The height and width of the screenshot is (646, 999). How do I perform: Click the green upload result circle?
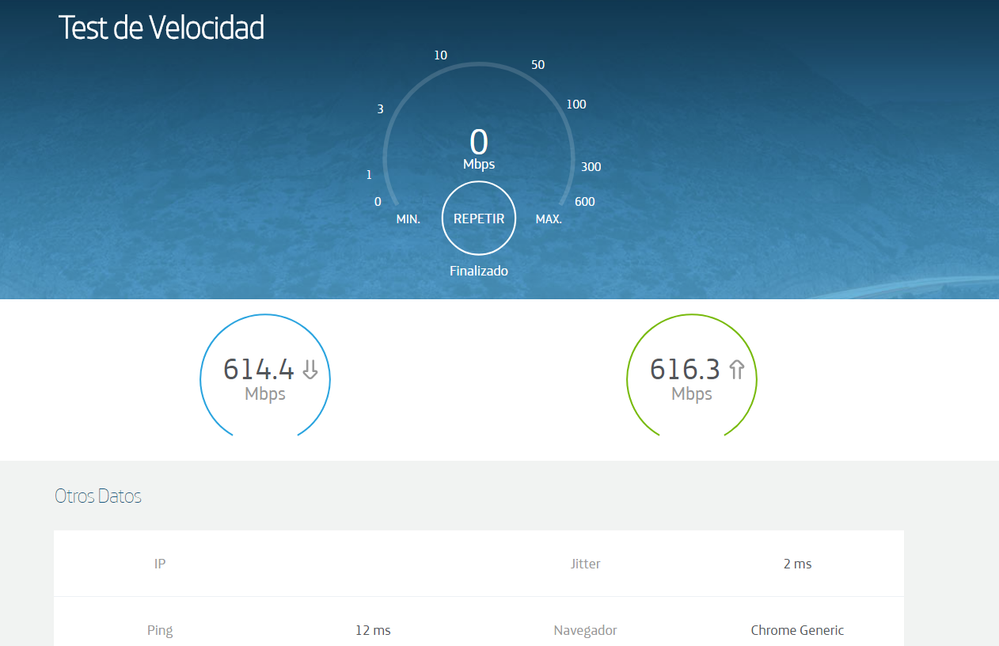pyautogui.click(x=691, y=377)
